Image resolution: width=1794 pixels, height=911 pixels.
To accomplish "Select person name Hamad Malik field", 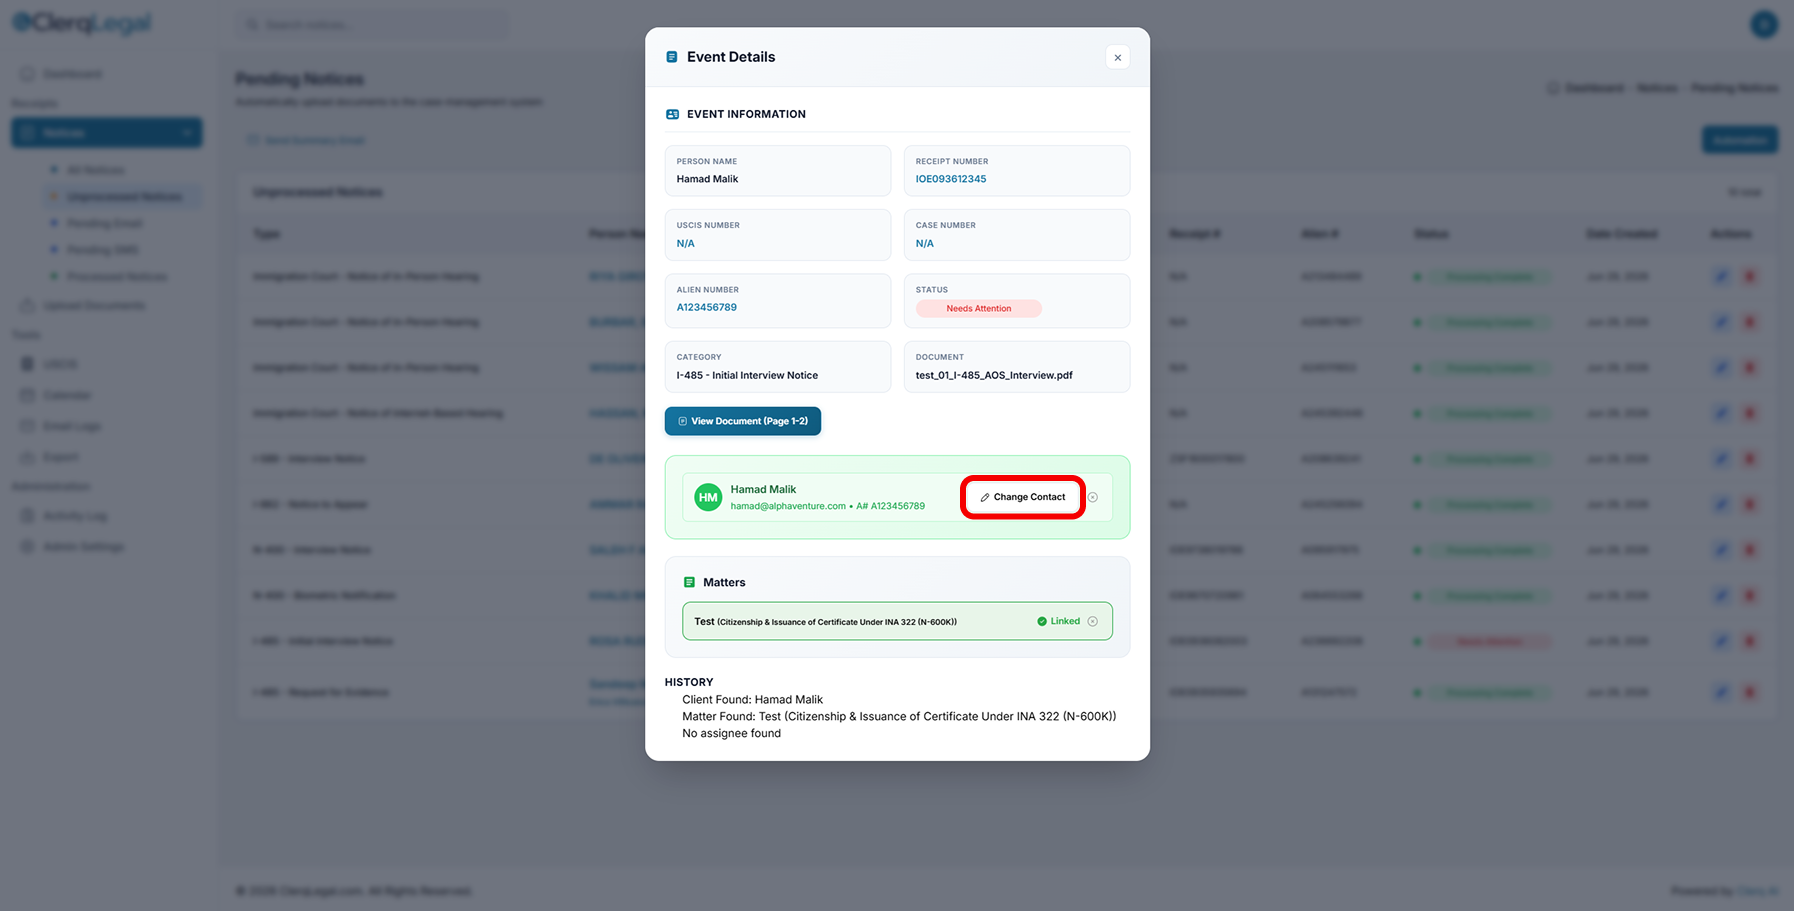I will [x=777, y=171].
